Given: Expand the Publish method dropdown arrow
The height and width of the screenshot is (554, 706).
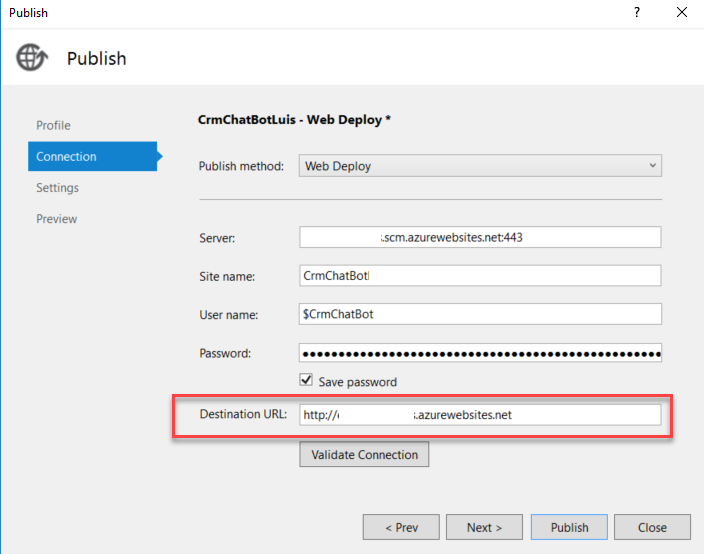Looking at the screenshot, I should [652, 166].
